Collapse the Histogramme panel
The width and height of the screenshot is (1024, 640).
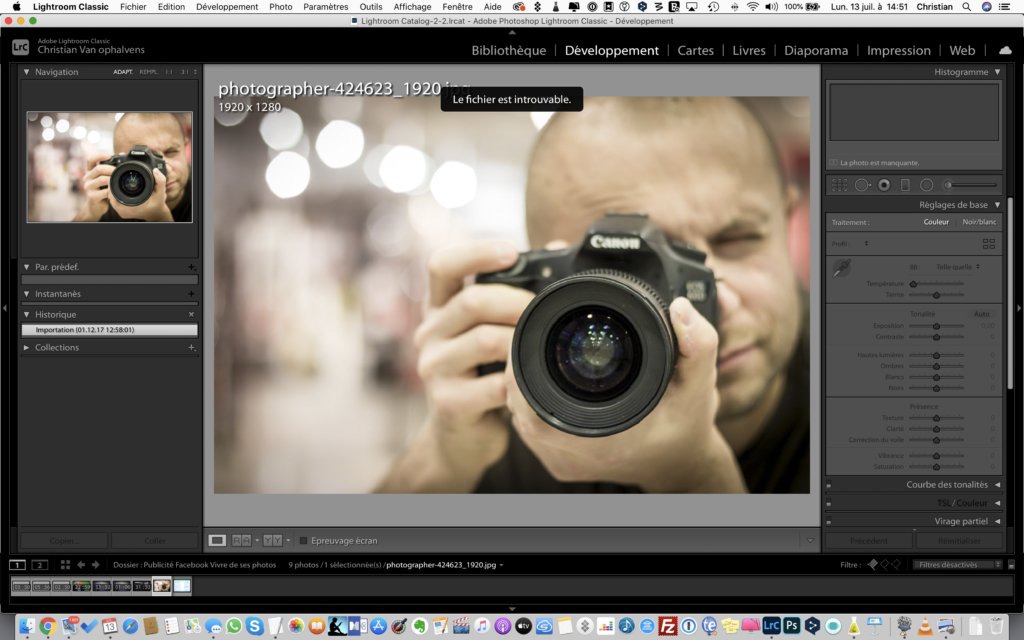coord(997,72)
